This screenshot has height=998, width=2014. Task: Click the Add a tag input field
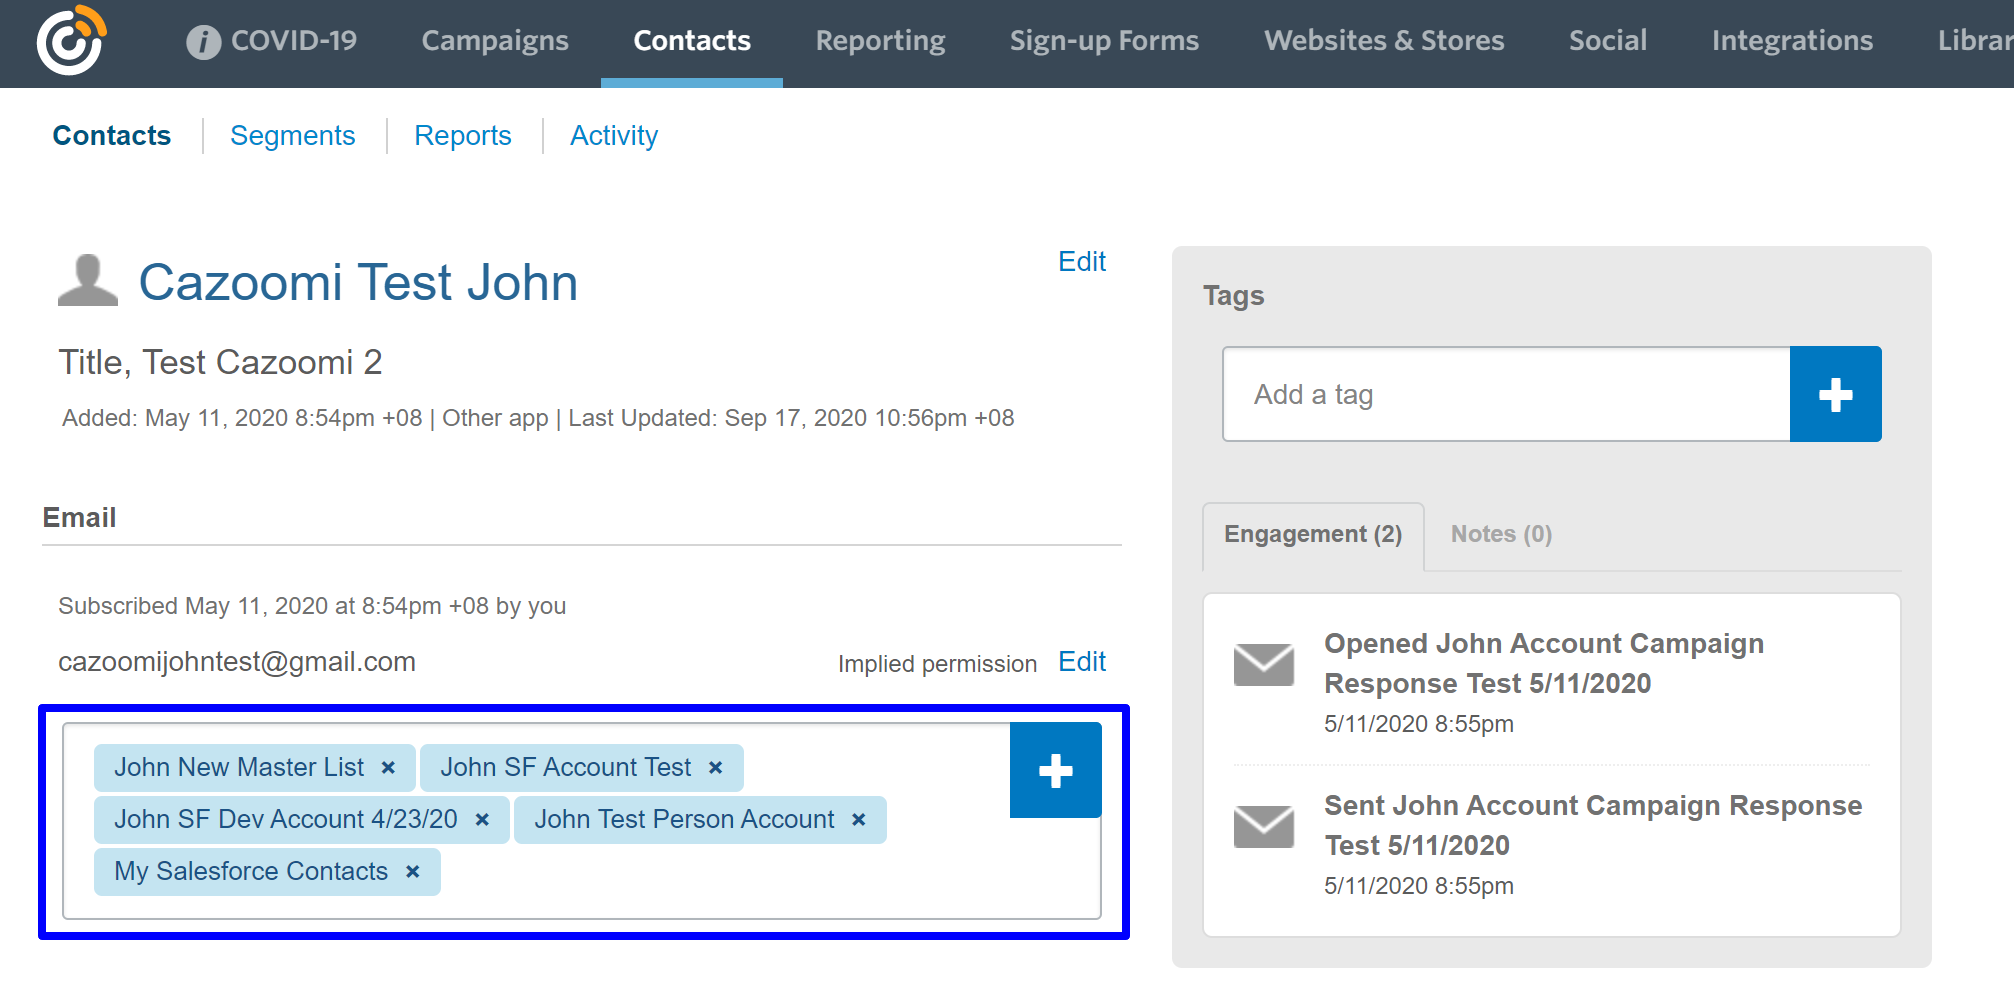tap(1506, 394)
